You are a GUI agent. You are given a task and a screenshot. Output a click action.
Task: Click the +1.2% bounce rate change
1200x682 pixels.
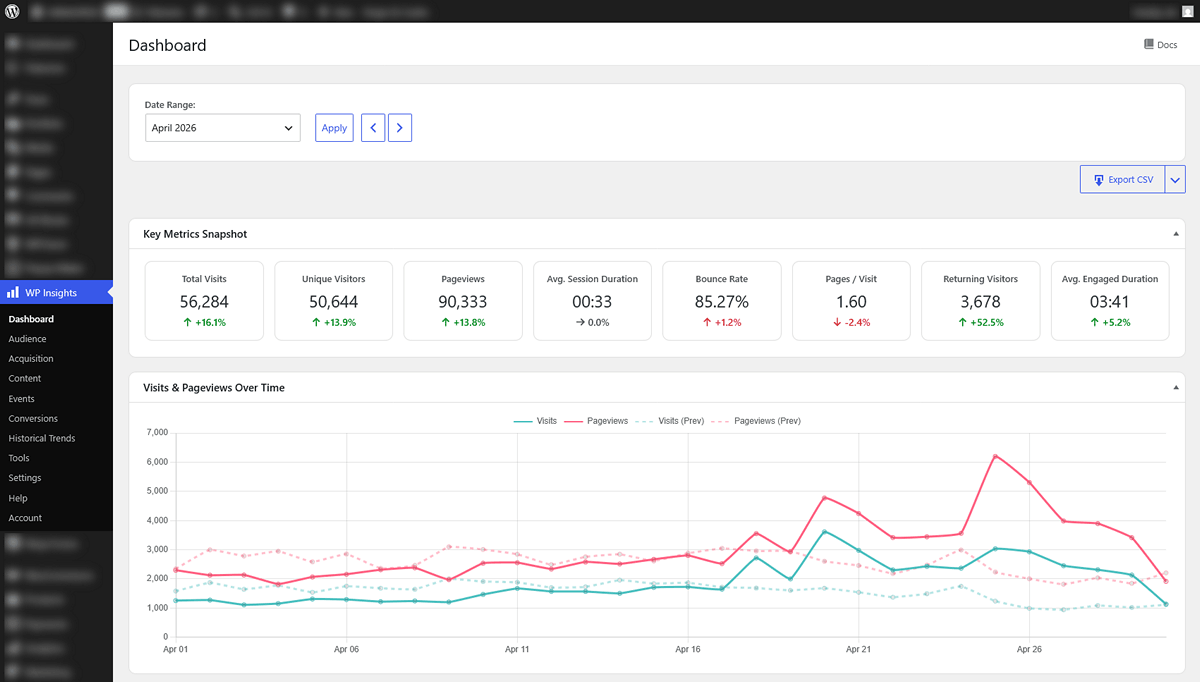pos(721,323)
